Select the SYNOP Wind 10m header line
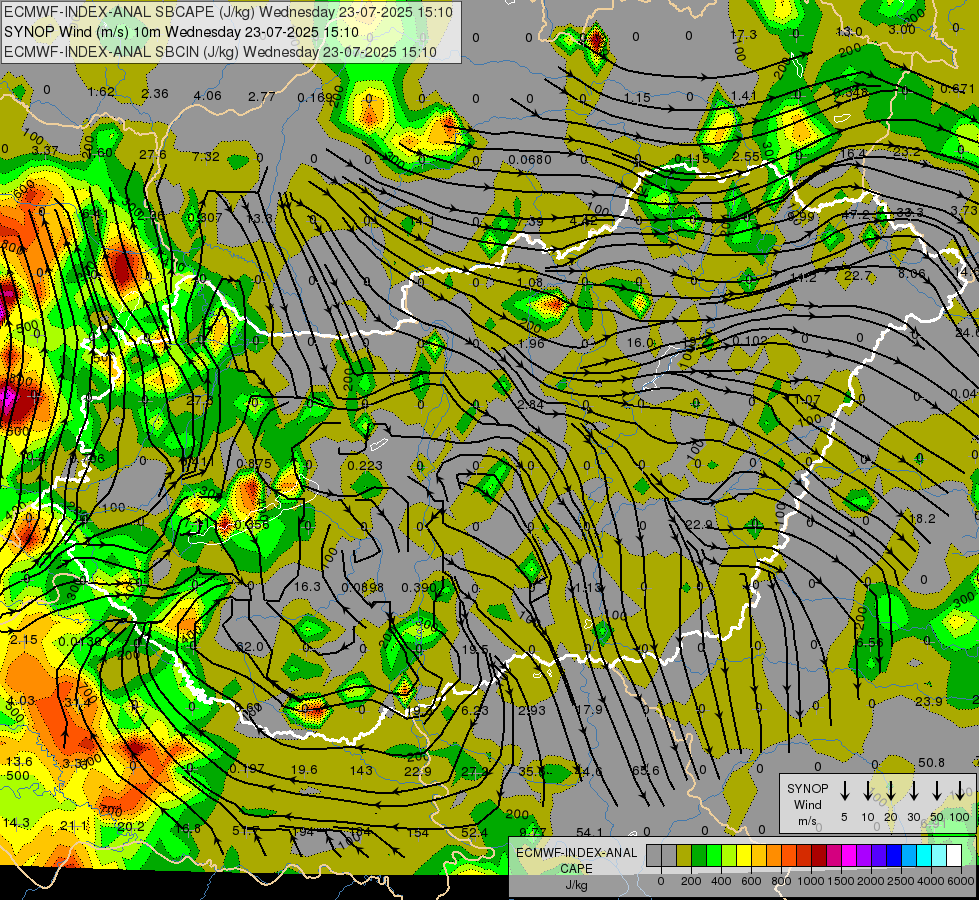Viewport: 979px width, 900px height. 181,32
